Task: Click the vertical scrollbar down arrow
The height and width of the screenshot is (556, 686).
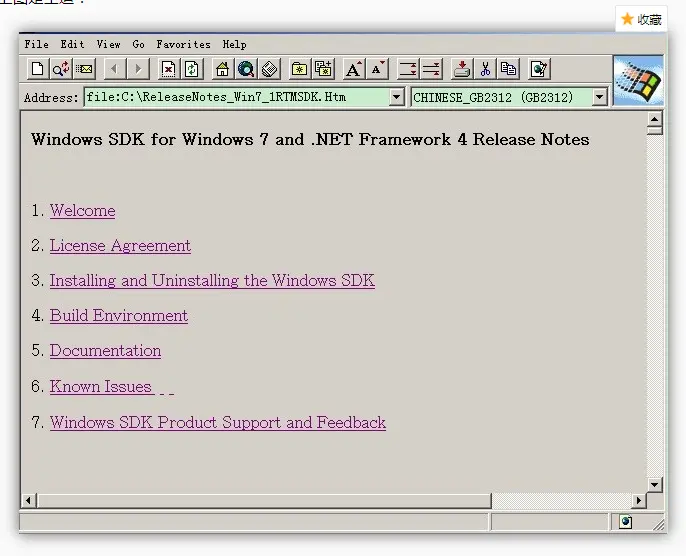Action: 654,484
